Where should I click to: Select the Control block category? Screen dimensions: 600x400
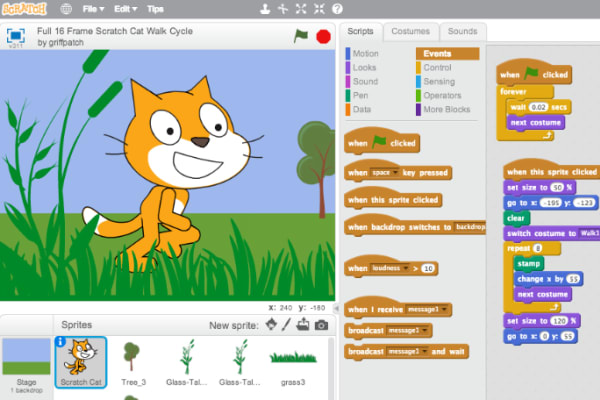coord(434,67)
